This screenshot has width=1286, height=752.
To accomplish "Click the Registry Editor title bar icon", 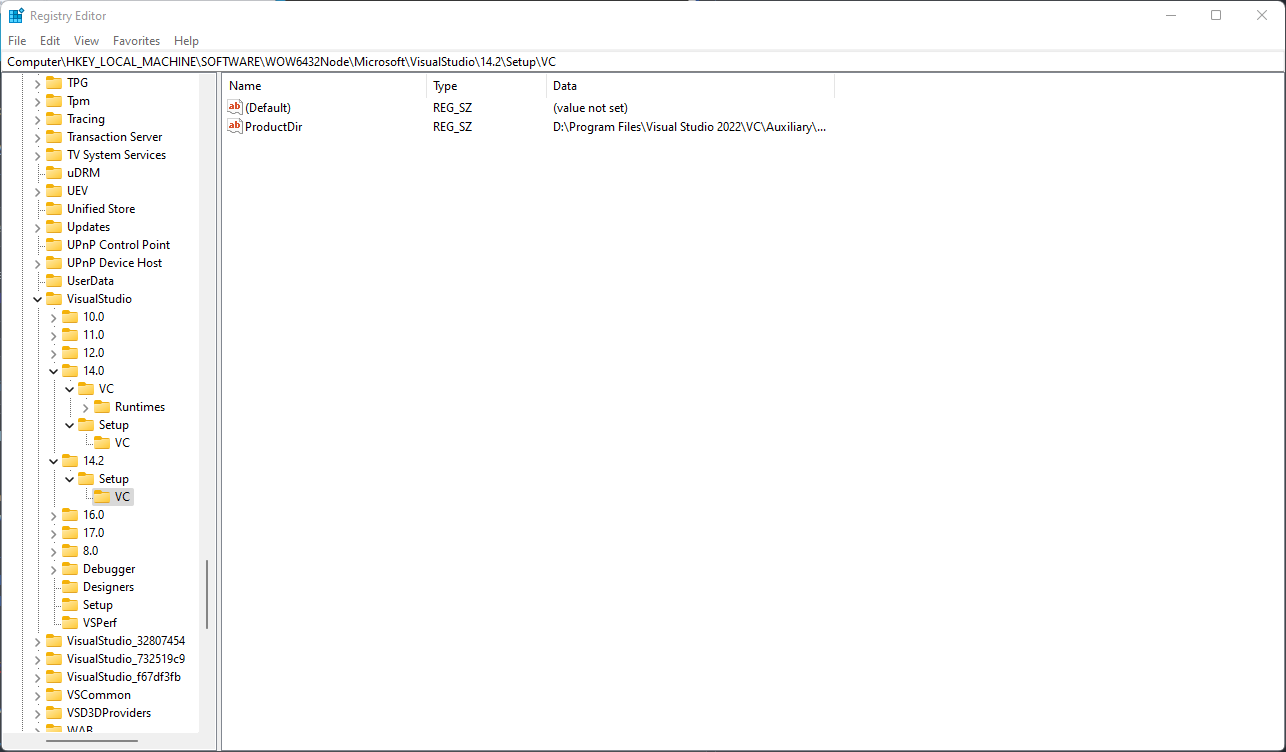I will [14, 15].
